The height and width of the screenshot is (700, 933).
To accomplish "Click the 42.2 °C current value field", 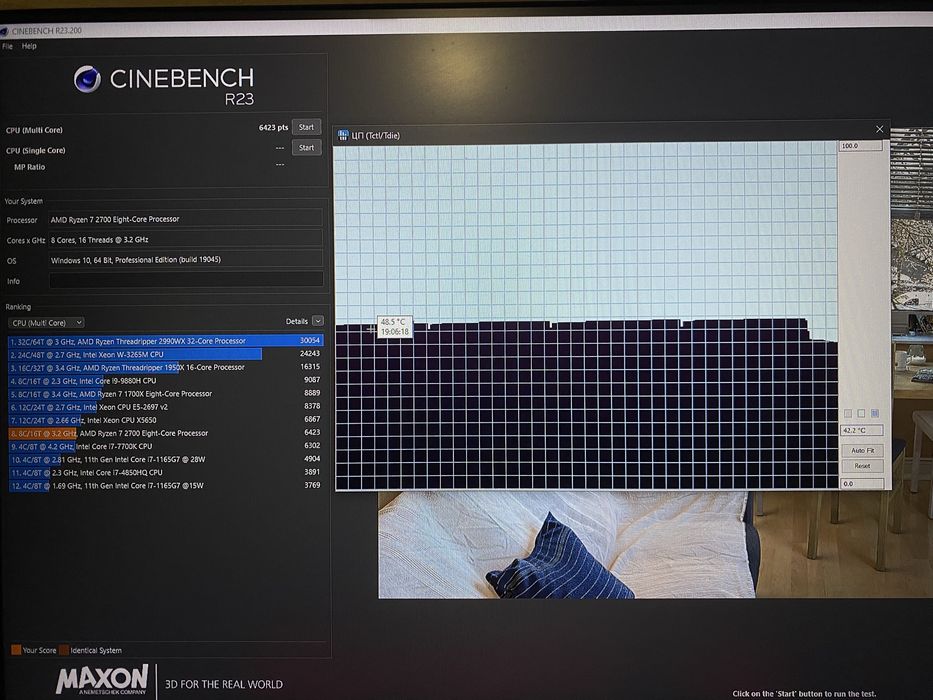I will coord(862,430).
